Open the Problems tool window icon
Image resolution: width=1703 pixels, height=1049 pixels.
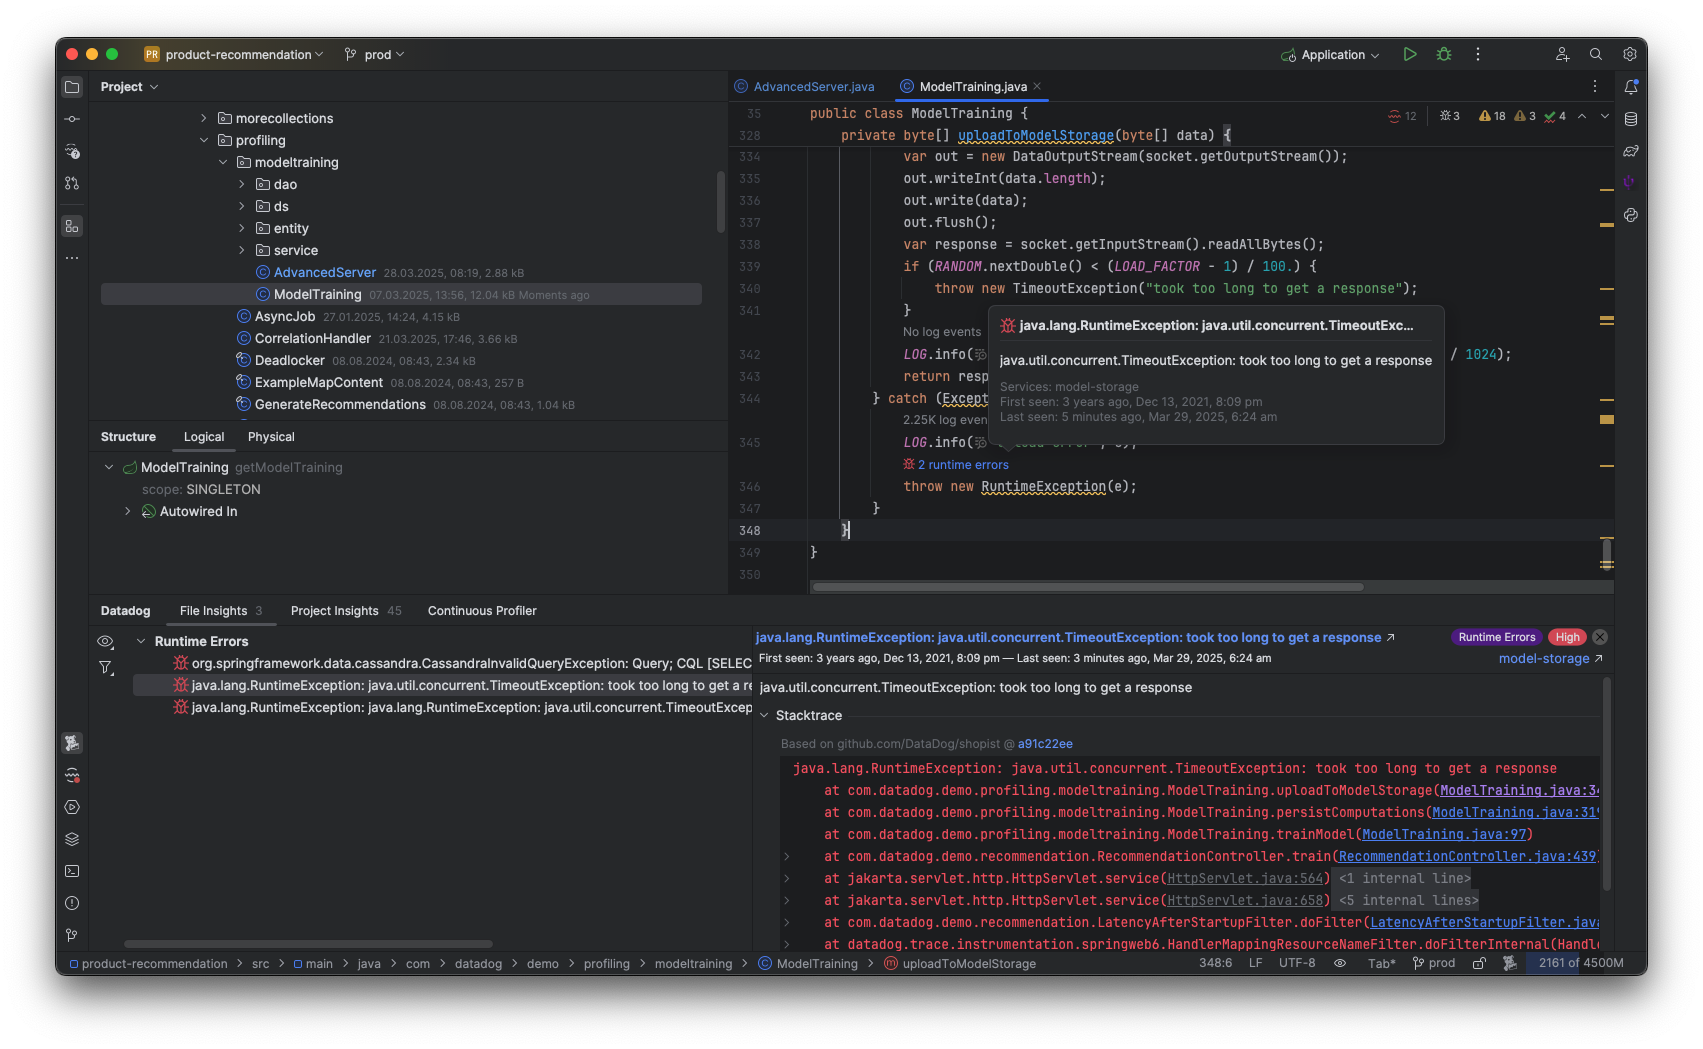(x=72, y=903)
